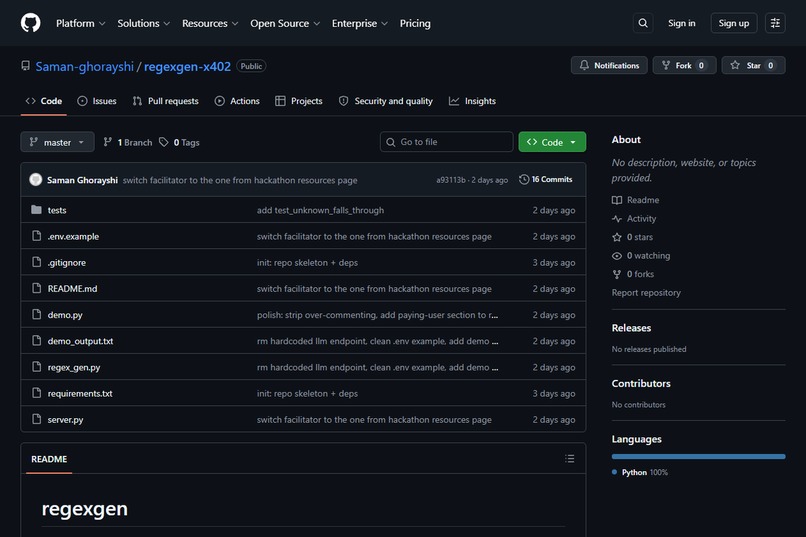Open appearance settings icon in header
This screenshot has height=537, width=806.
(775, 23)
